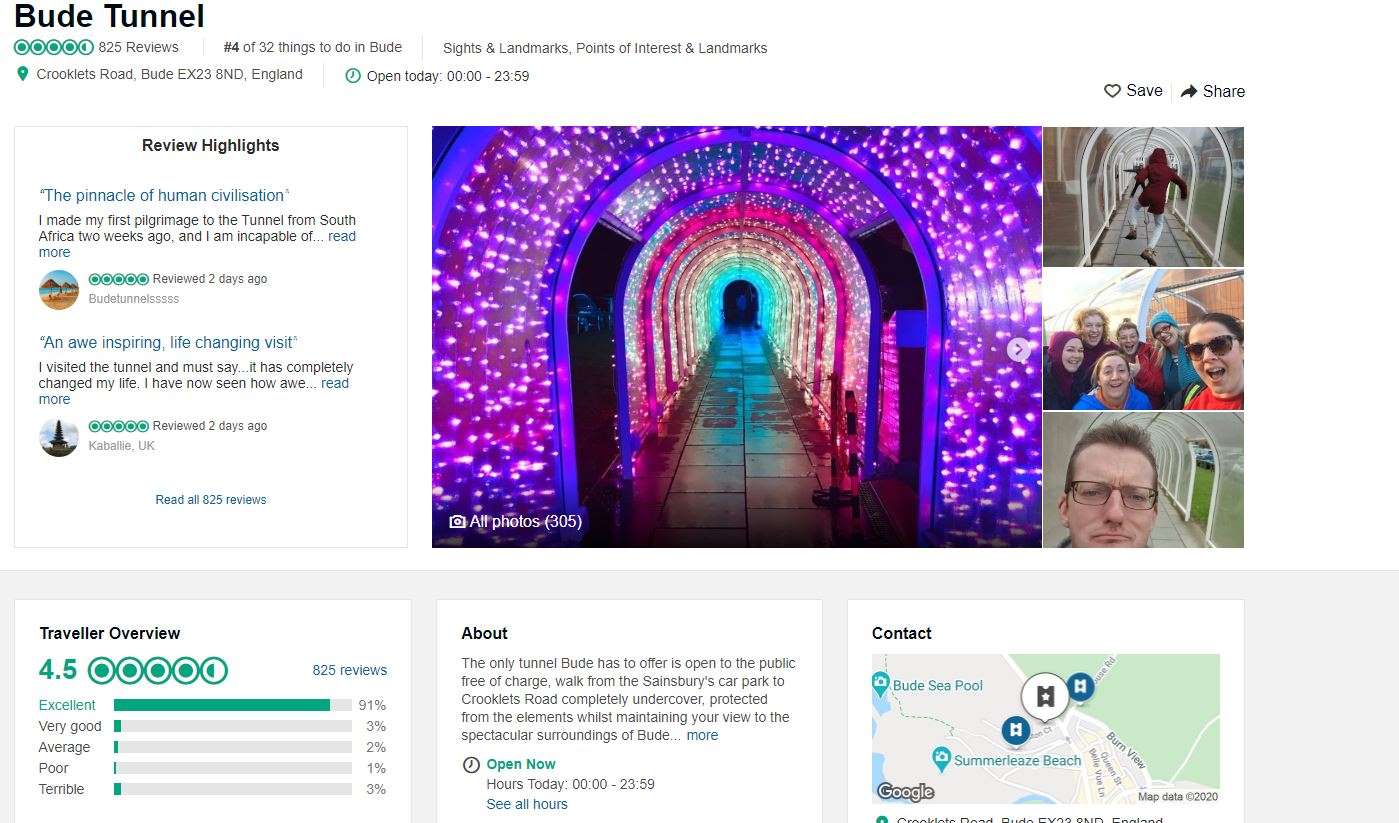This screenshot has height=823, width=1399.
Task: Click Kaballie reviewer avatar
Action: click(59, 437)
